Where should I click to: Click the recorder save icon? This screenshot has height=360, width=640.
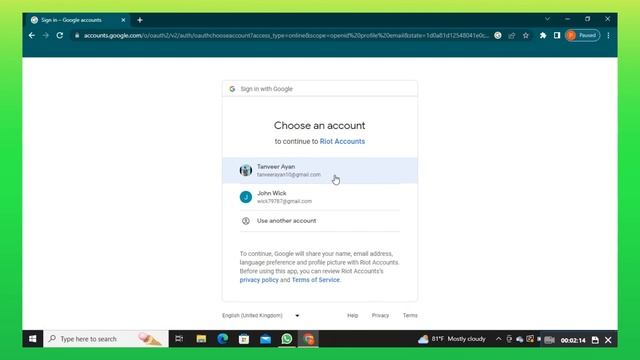(595, 340)
